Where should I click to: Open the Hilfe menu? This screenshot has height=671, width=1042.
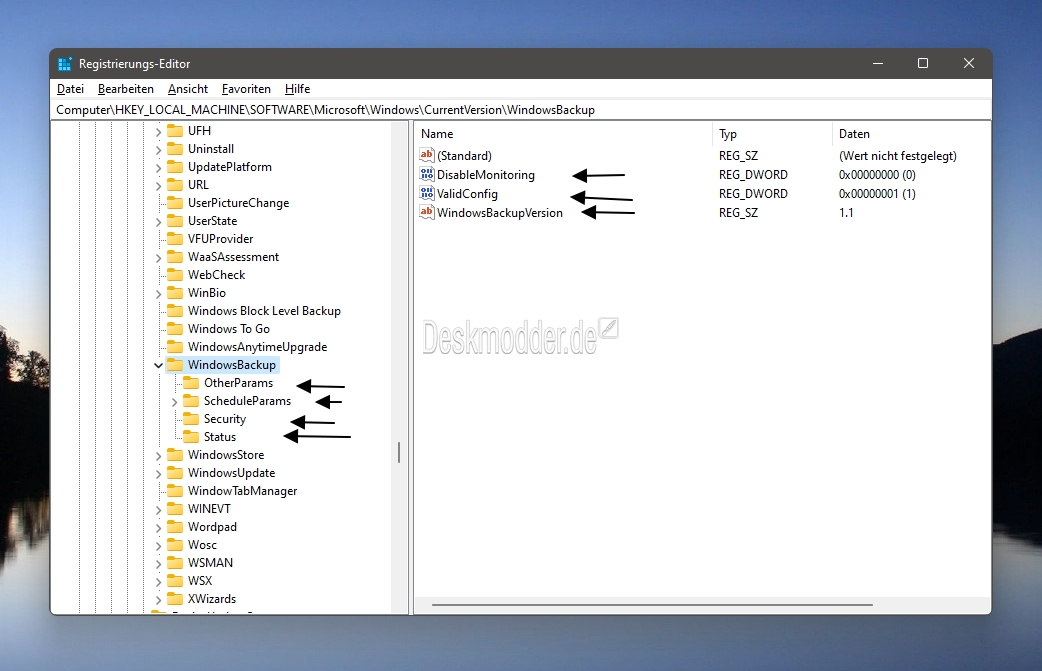point(297,89)
